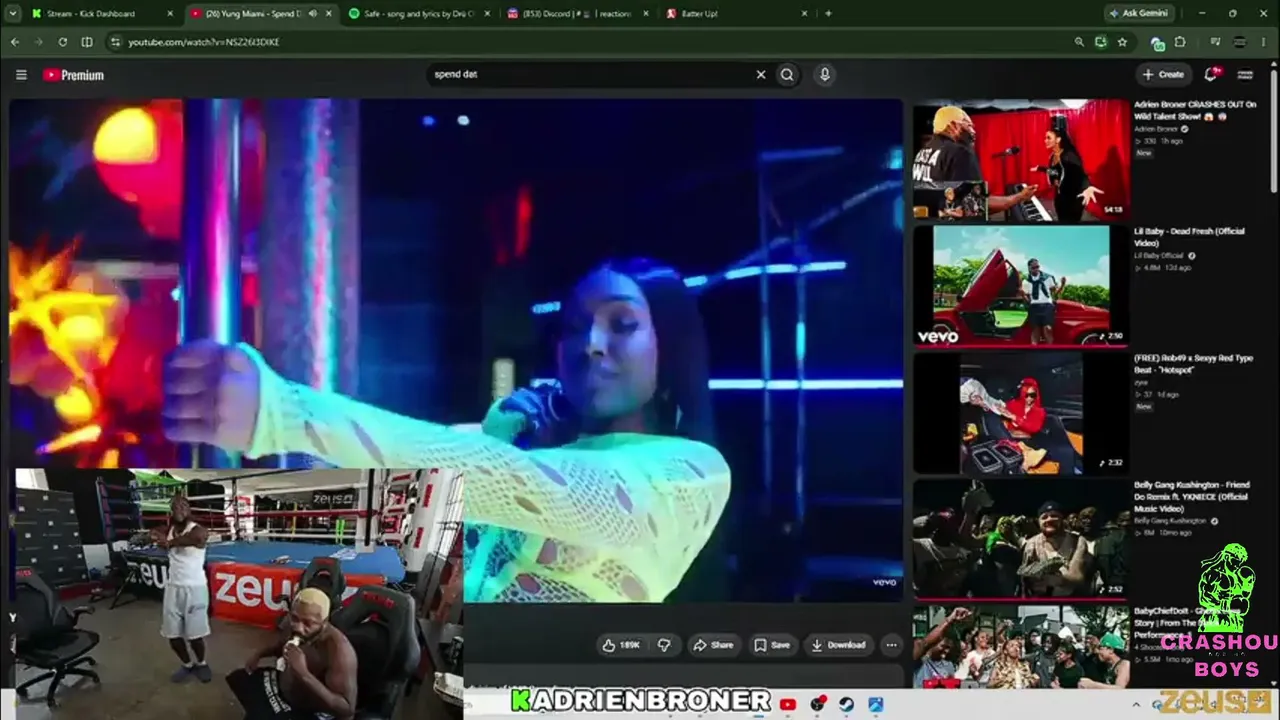Open the YouTube guide hamburger menu
Viewport: 1280px width, 720px height.
point(21,75)
